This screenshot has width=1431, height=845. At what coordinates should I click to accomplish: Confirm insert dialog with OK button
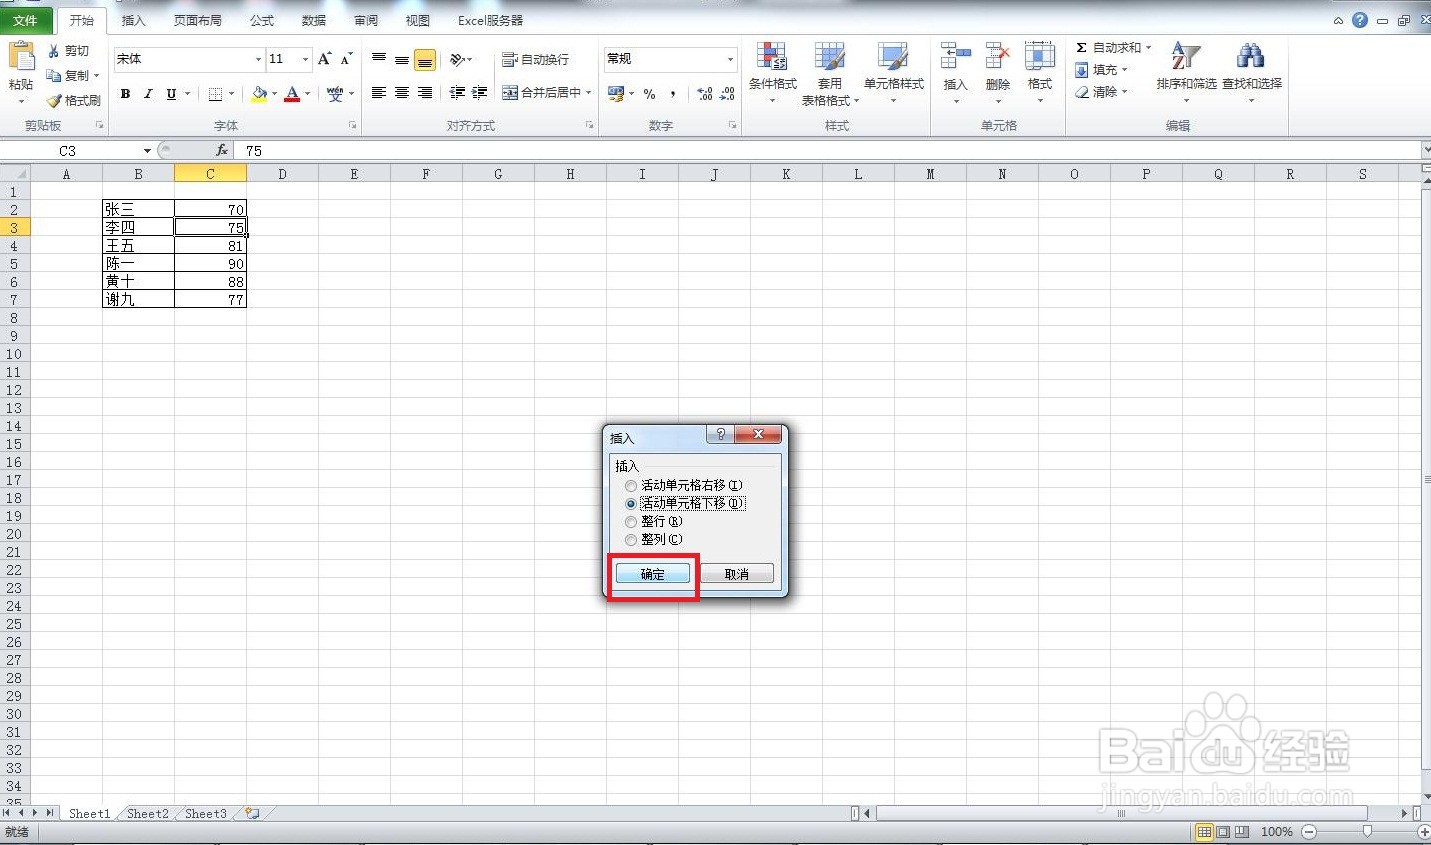[x=652, y=574]
